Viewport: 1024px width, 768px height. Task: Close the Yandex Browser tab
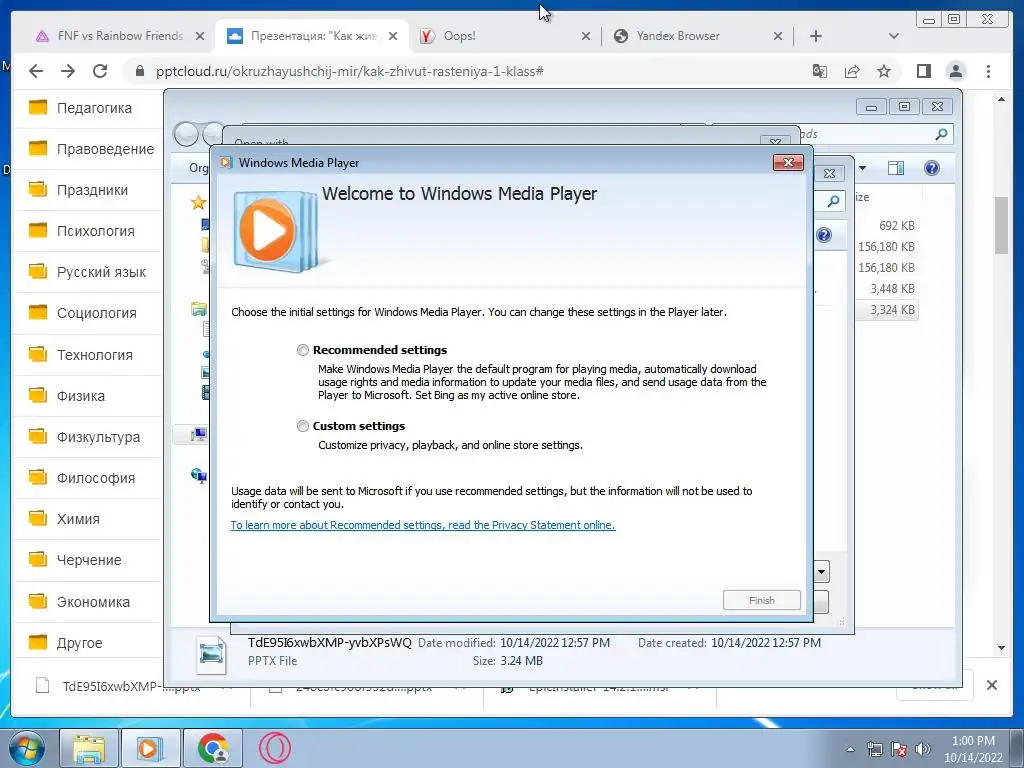click(778, 37)
